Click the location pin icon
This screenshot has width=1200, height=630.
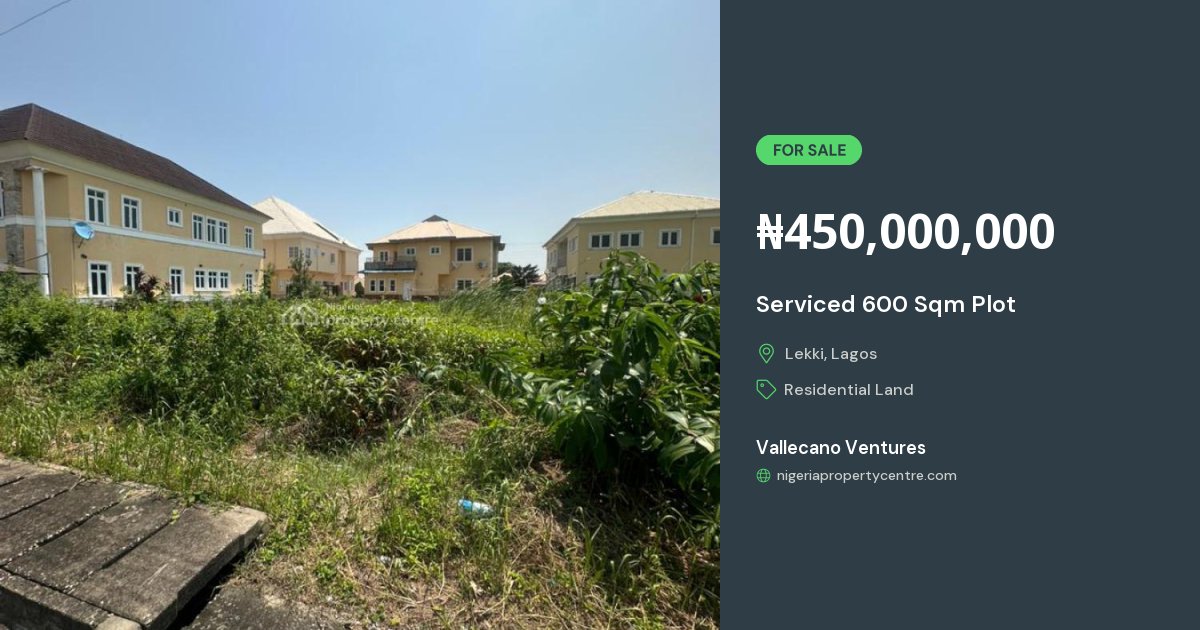tap(766, 353)
